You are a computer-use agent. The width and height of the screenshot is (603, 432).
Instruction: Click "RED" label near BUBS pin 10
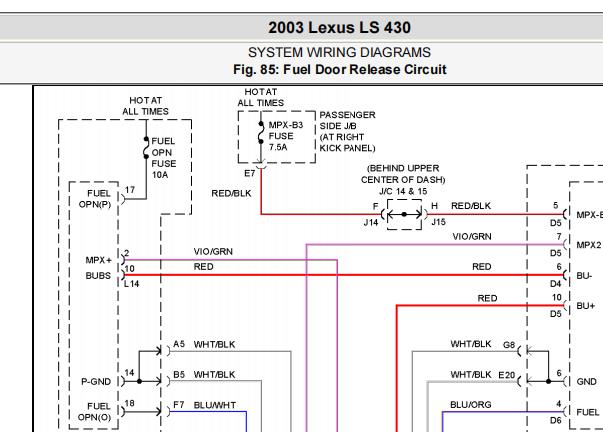click(203, 267)
